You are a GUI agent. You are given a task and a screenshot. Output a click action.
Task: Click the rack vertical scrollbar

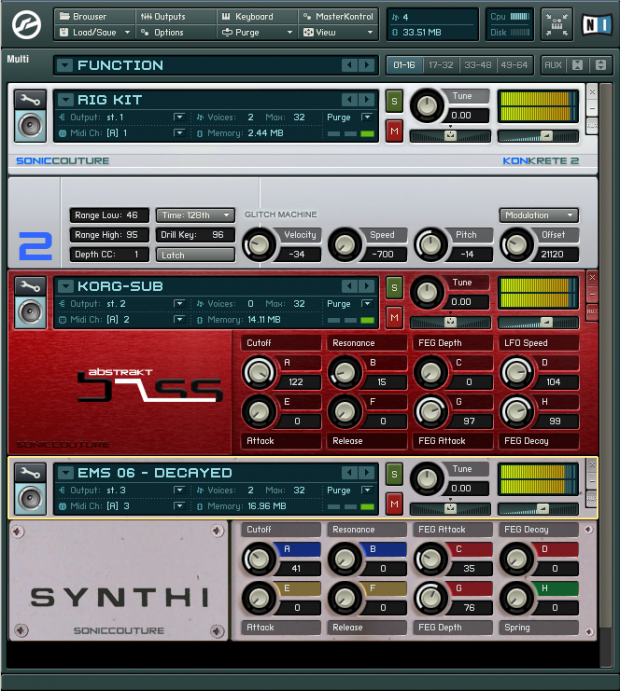coord(605,355)
